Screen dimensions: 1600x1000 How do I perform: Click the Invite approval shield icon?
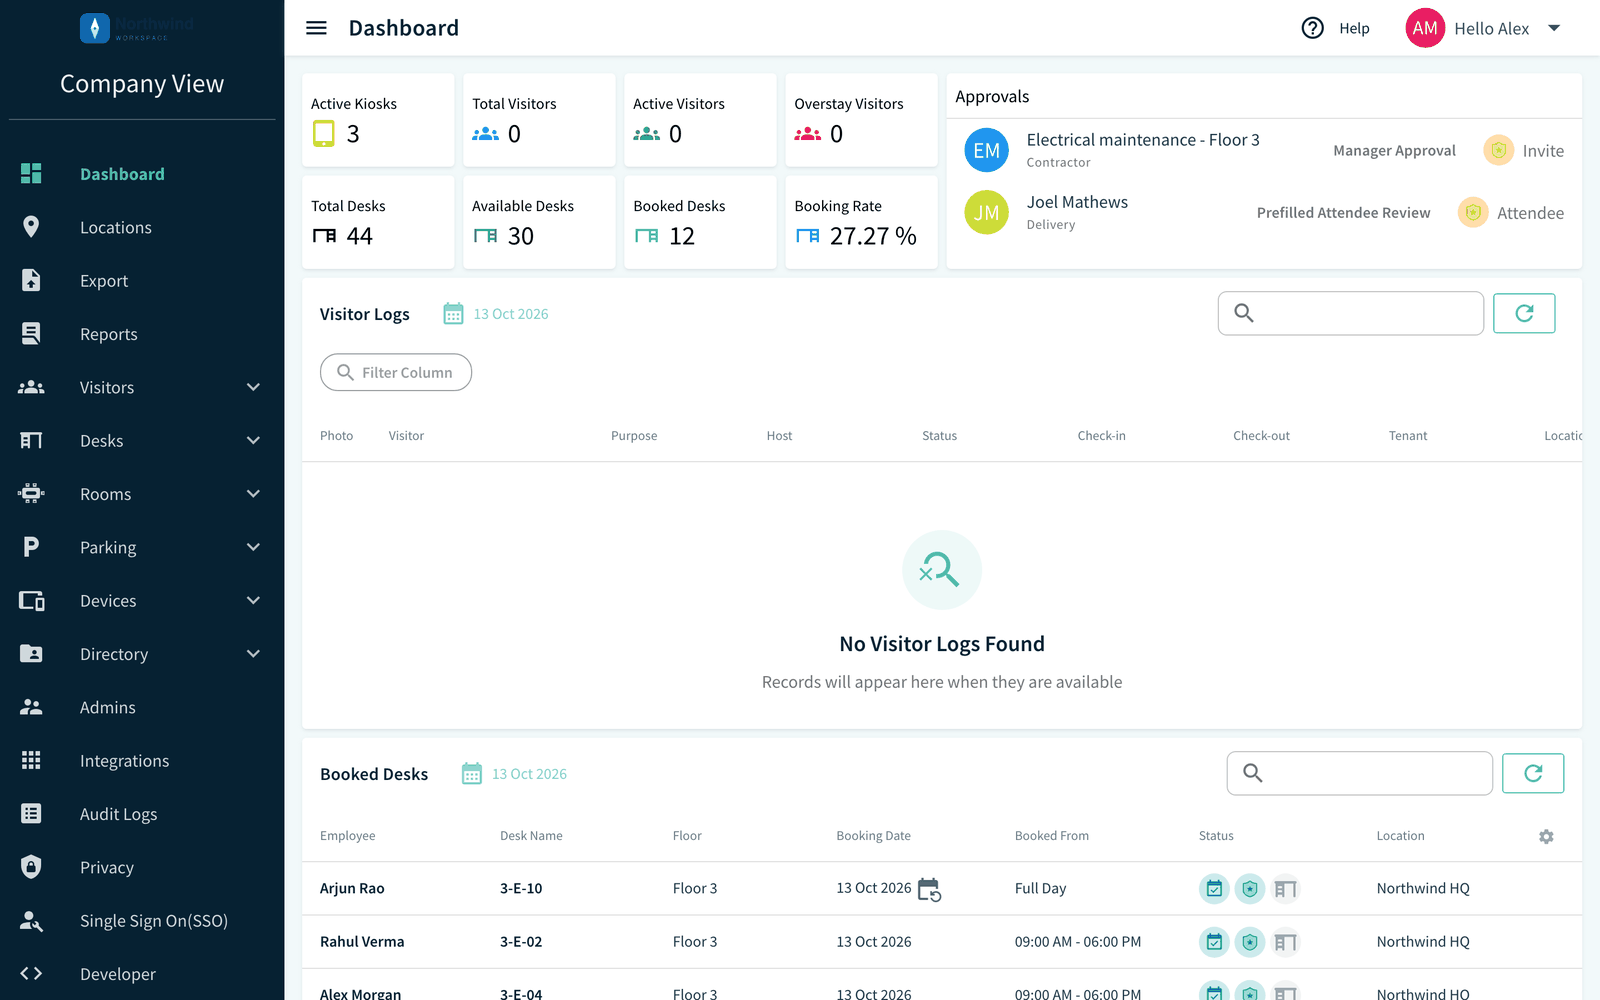tap(1498, 150)
